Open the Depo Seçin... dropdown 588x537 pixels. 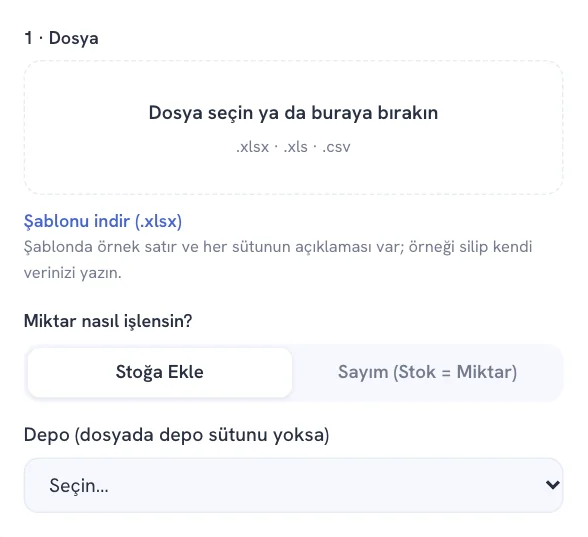pos(293,485)
